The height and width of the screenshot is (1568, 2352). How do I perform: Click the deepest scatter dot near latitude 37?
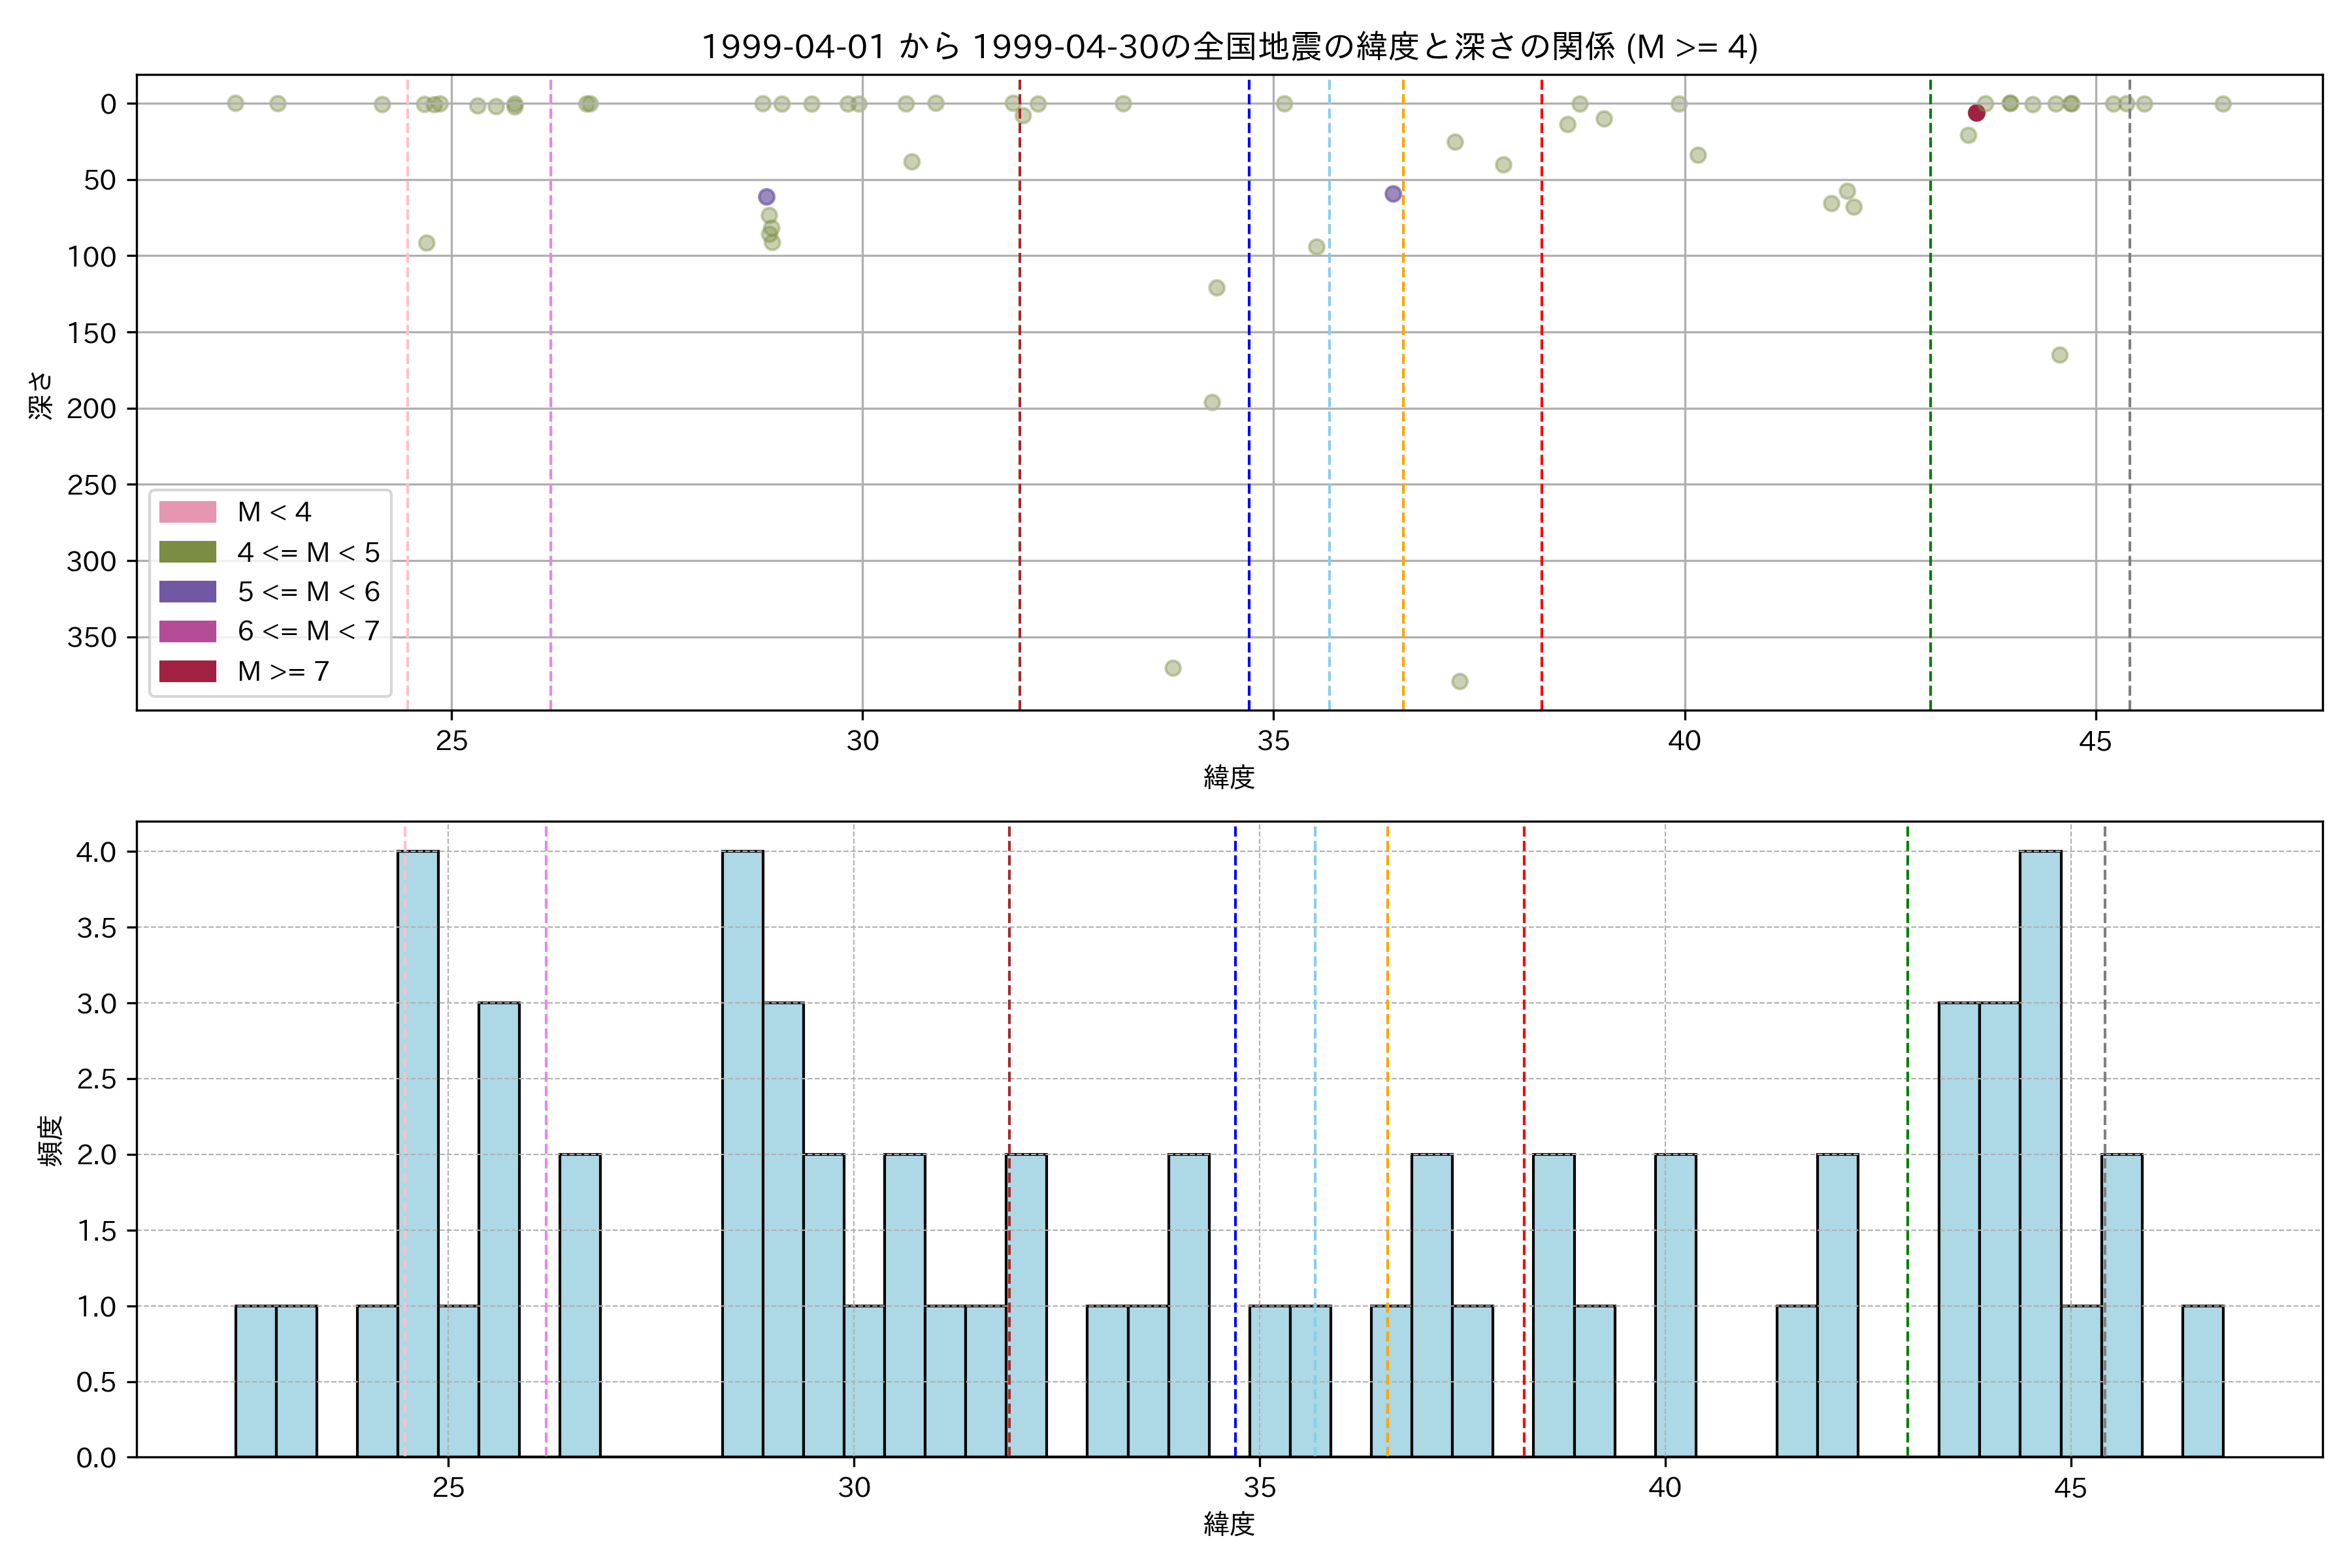(x=1459, y=682)
